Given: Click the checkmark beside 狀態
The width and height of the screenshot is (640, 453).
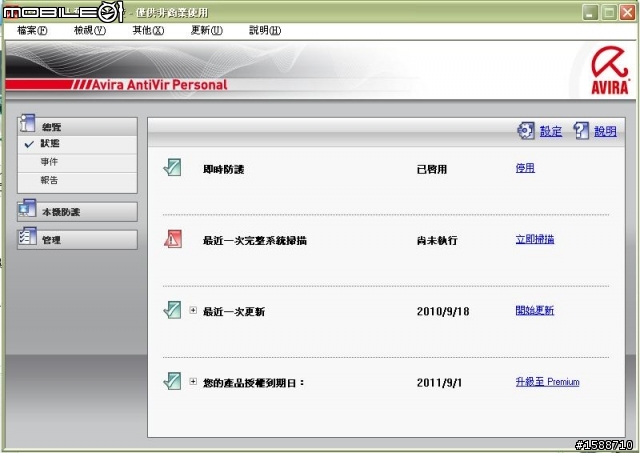Looking at the screenshot, I should point(29,144).
